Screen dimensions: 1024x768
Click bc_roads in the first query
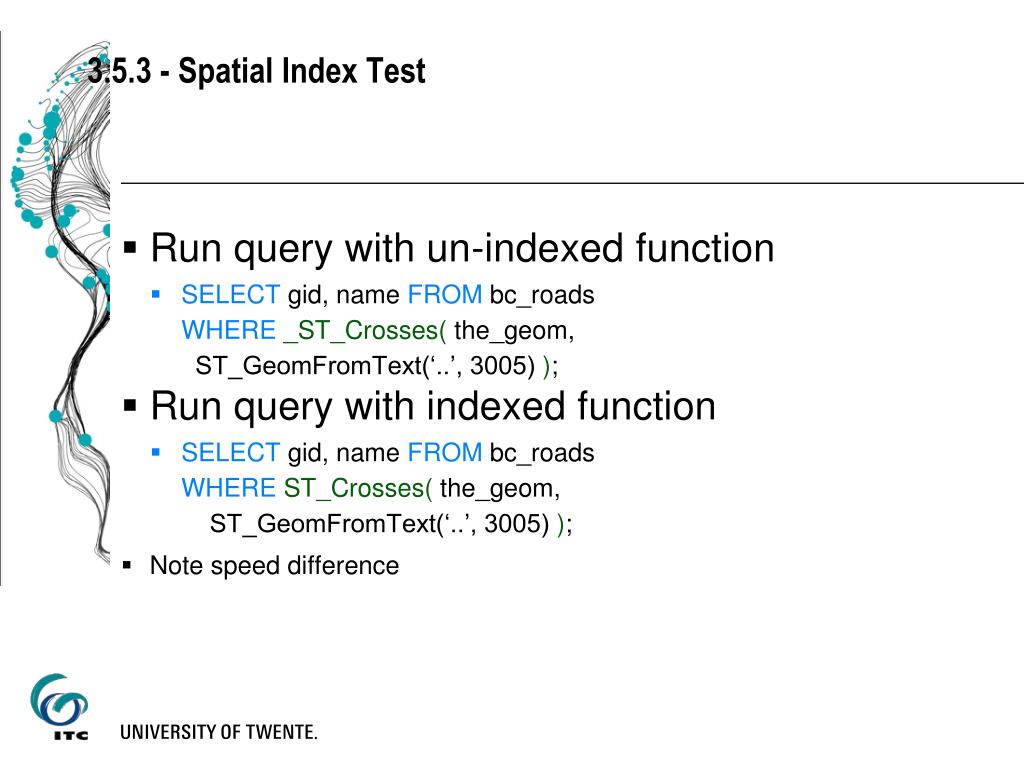pos(542,295)
